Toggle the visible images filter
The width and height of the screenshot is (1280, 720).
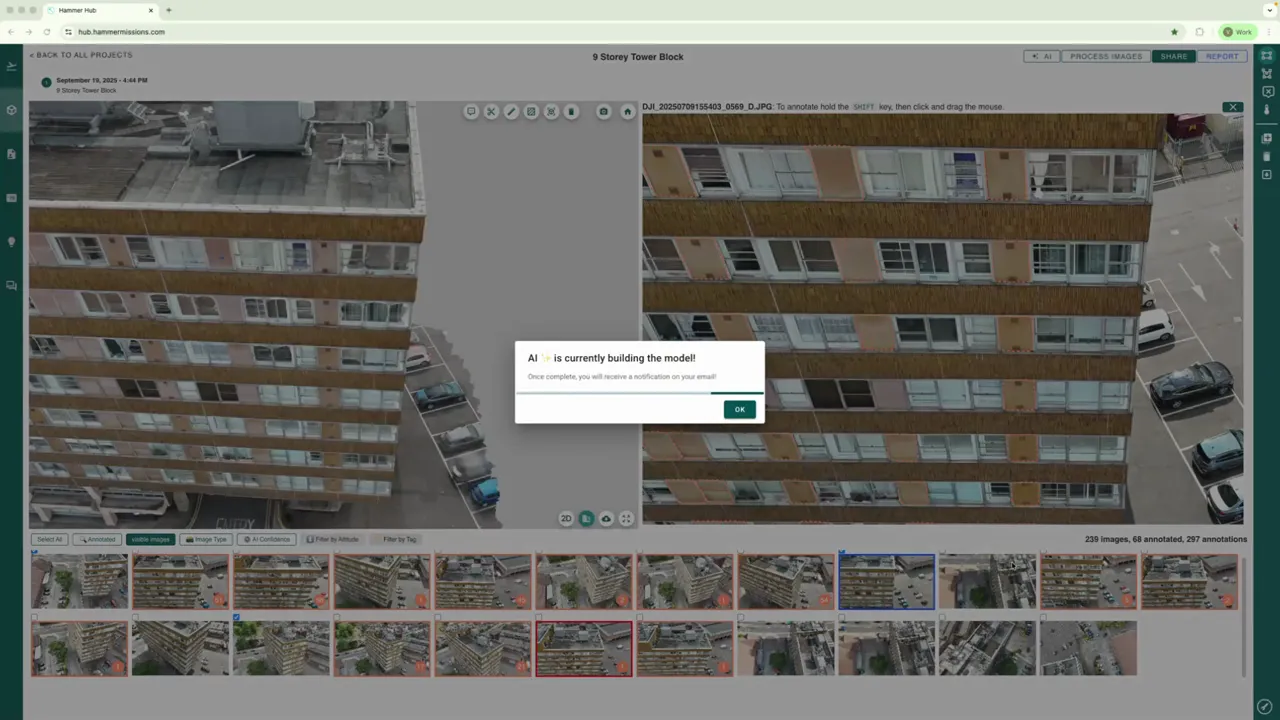click(150, 539)
